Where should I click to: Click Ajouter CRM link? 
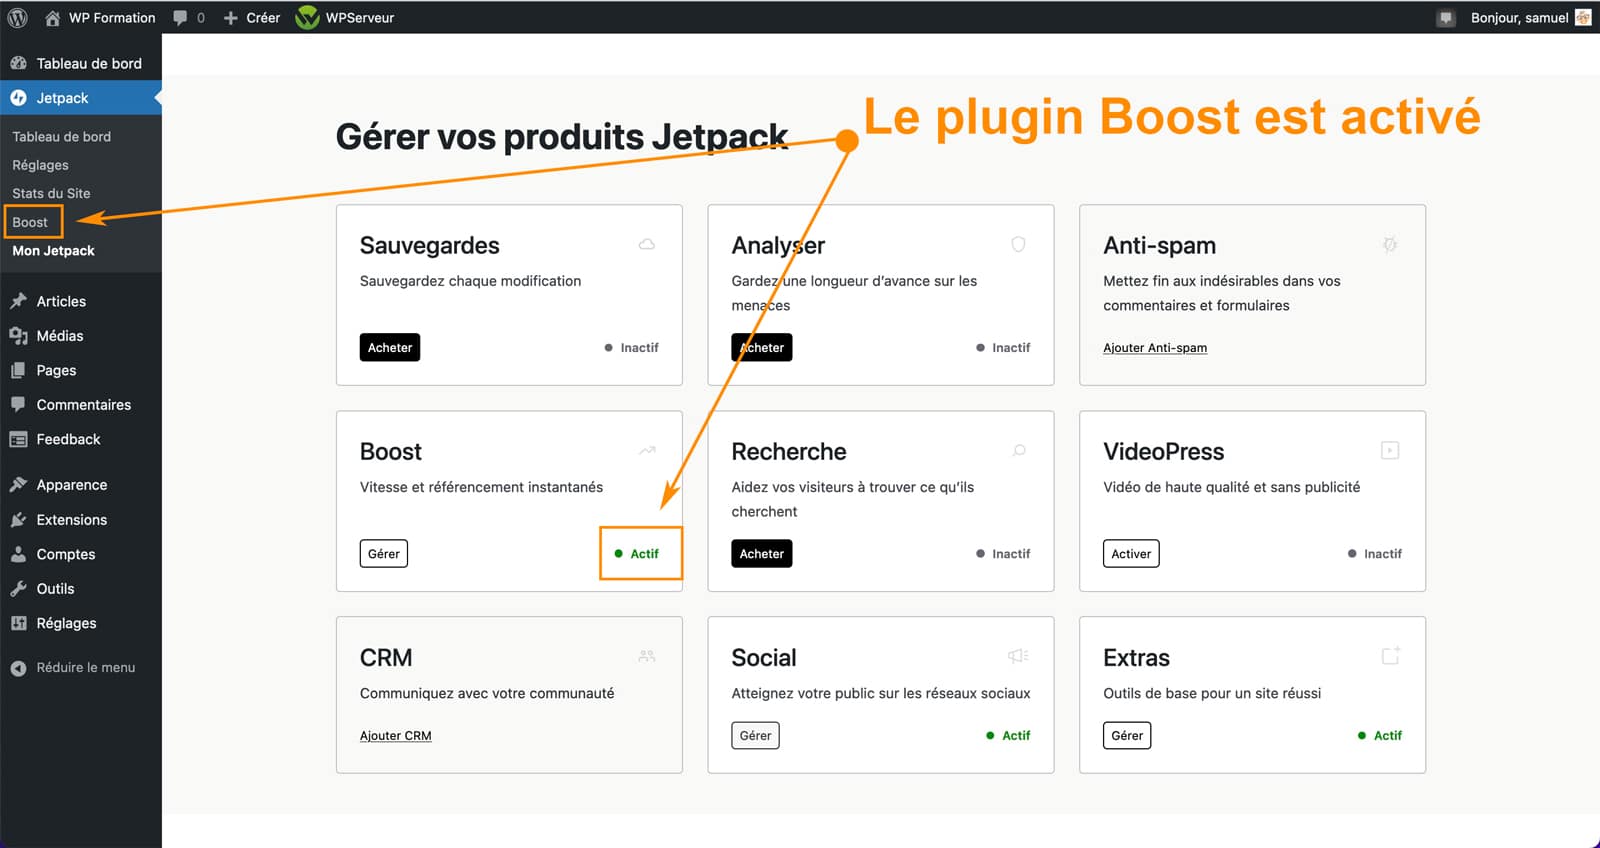pos(396,736)
